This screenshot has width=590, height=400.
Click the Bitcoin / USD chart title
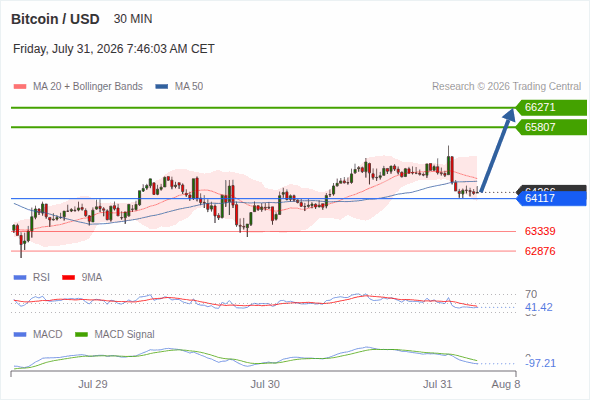pos(55,19)
